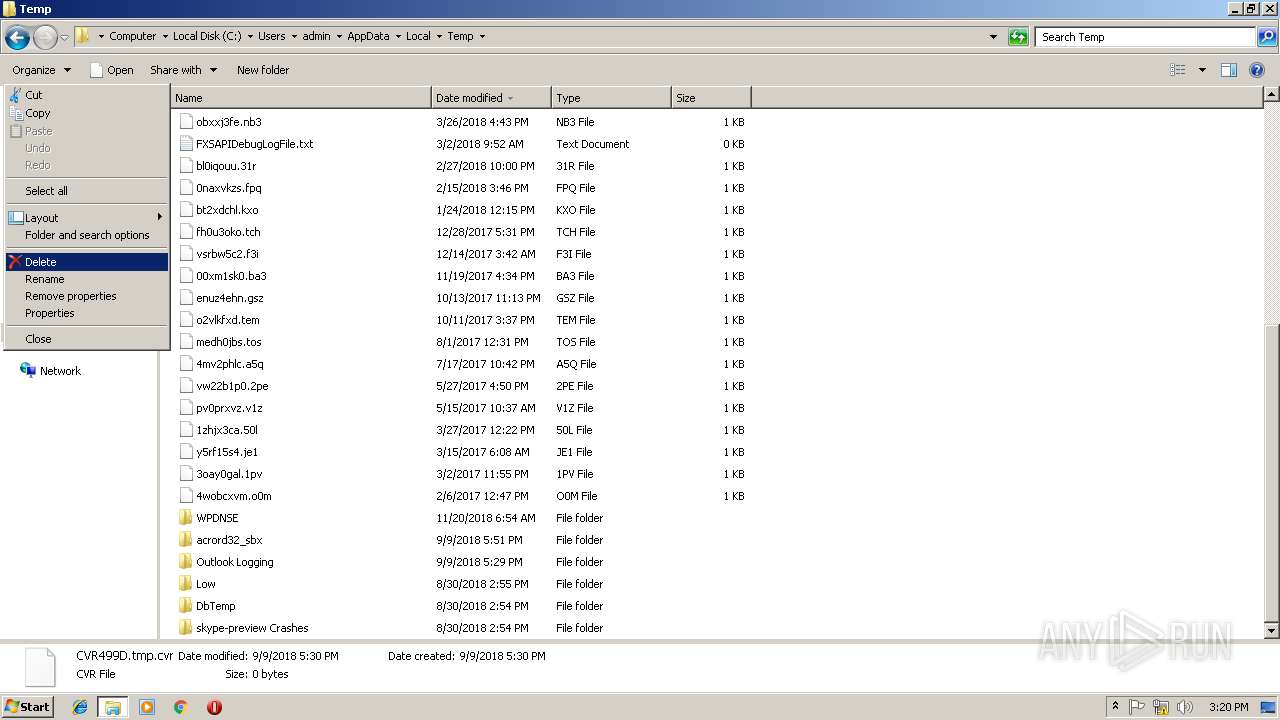Open the address bar history dropdown
Viewport: 1280px width, 720px height.
(993, 37)
